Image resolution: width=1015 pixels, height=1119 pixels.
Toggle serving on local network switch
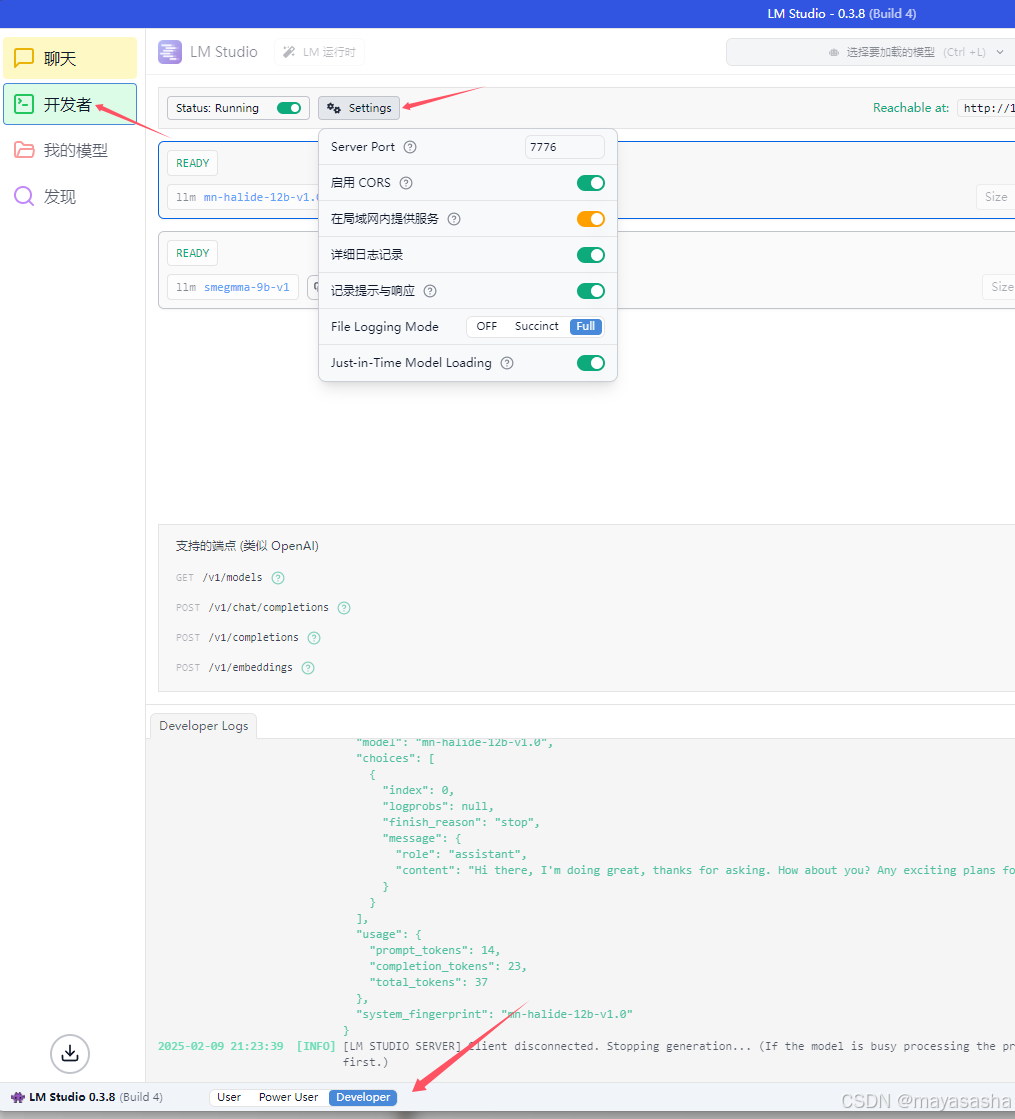pyautogui.click(x=590, y=219)
